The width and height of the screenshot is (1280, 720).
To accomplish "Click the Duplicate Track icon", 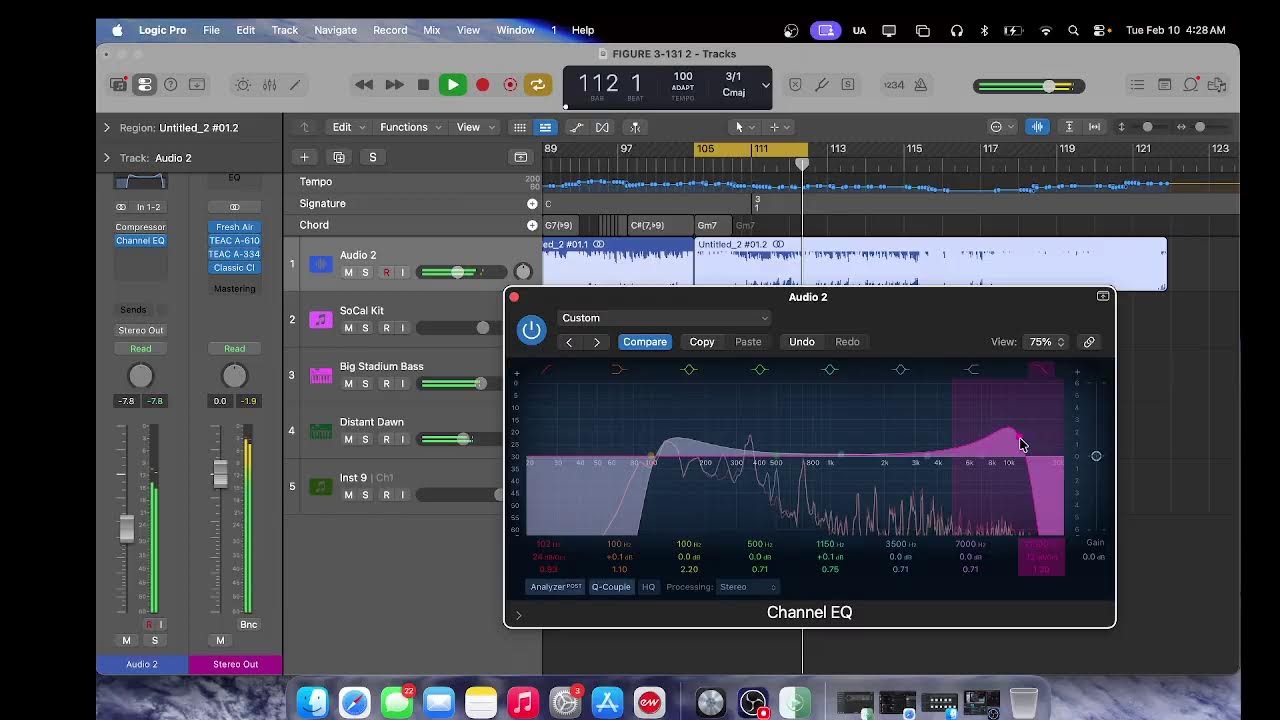I will [339, 157].
